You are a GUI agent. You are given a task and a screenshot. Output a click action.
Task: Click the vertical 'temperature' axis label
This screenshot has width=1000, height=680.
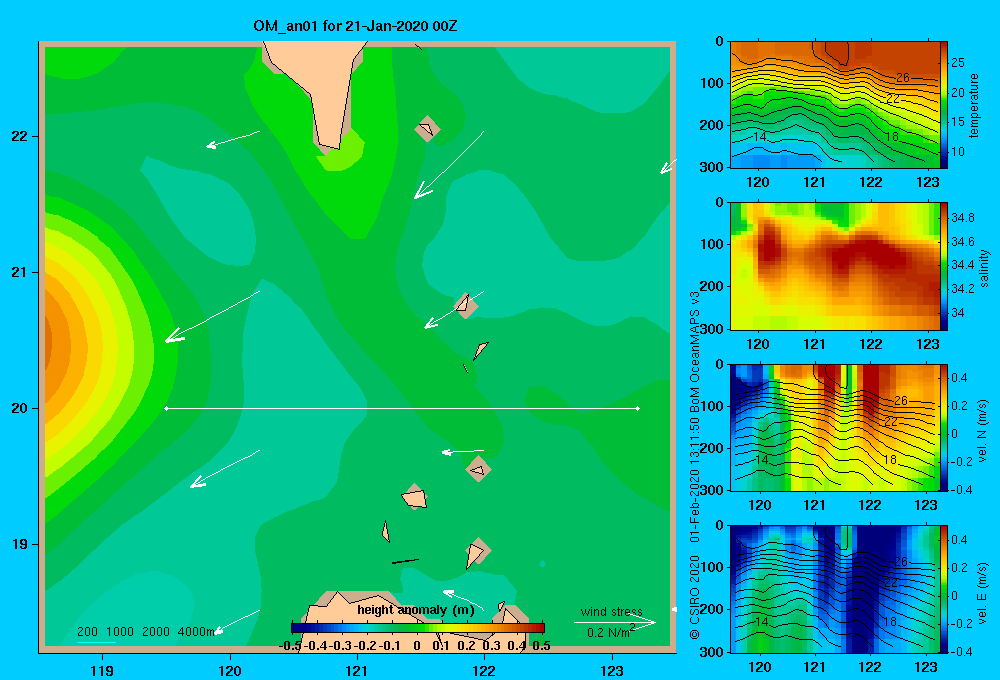974,105
